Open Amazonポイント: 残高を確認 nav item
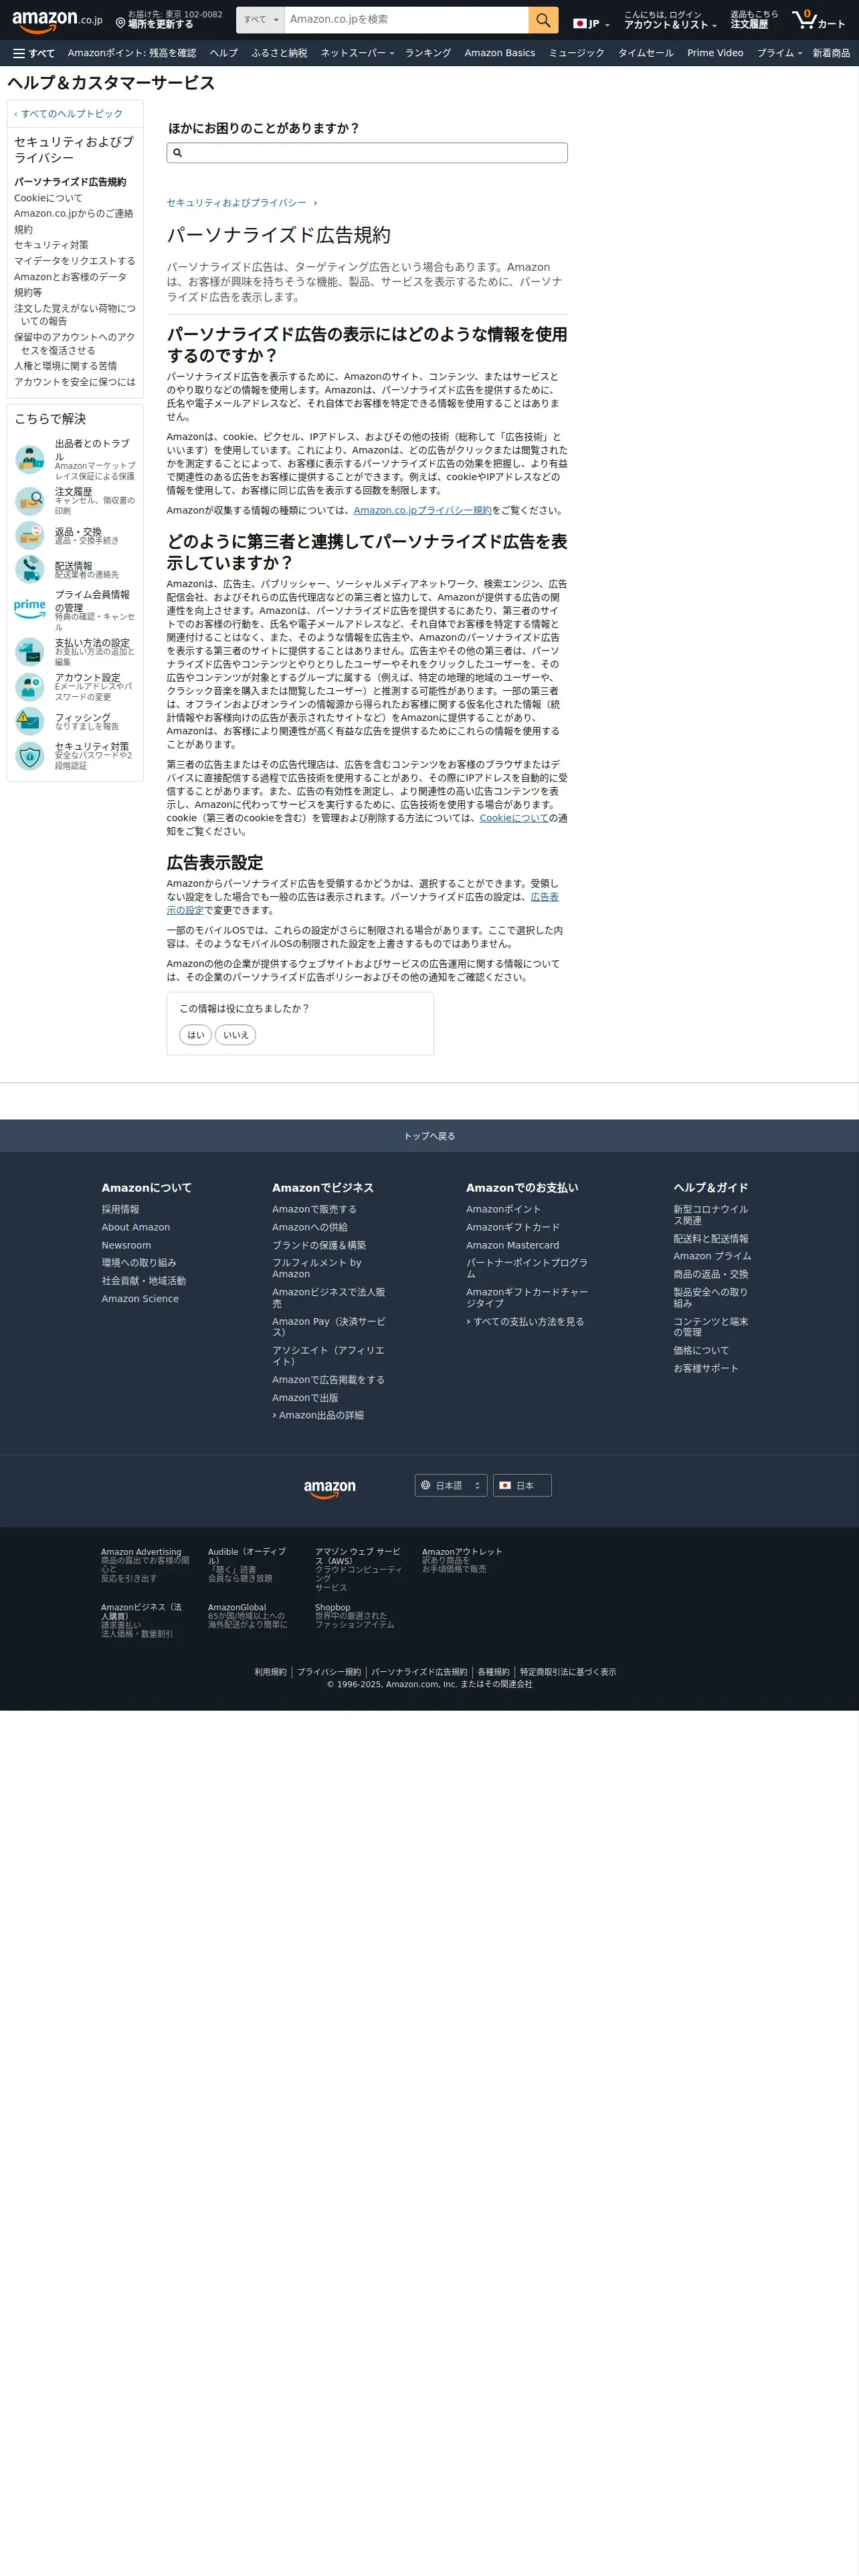The height and width of the screenshot is (2576, 859). (x=132, y=53)
